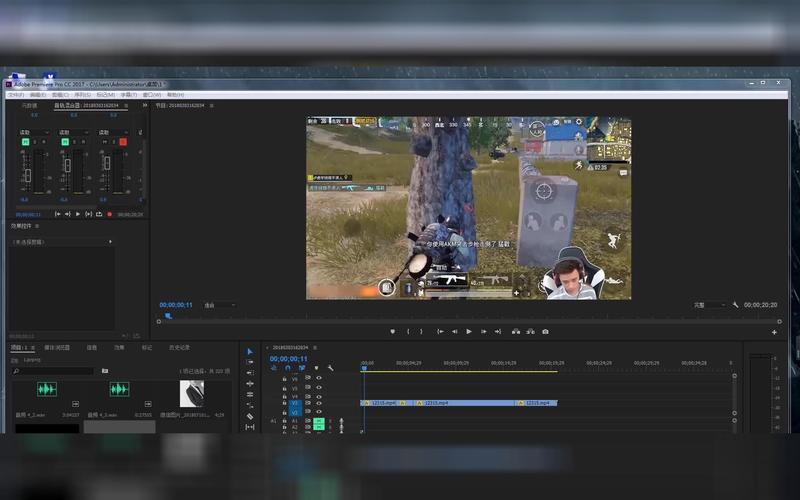This screenshot has height=500, width=800.
Task: Toggle green mute M on track A1
Action: point(319,421)
